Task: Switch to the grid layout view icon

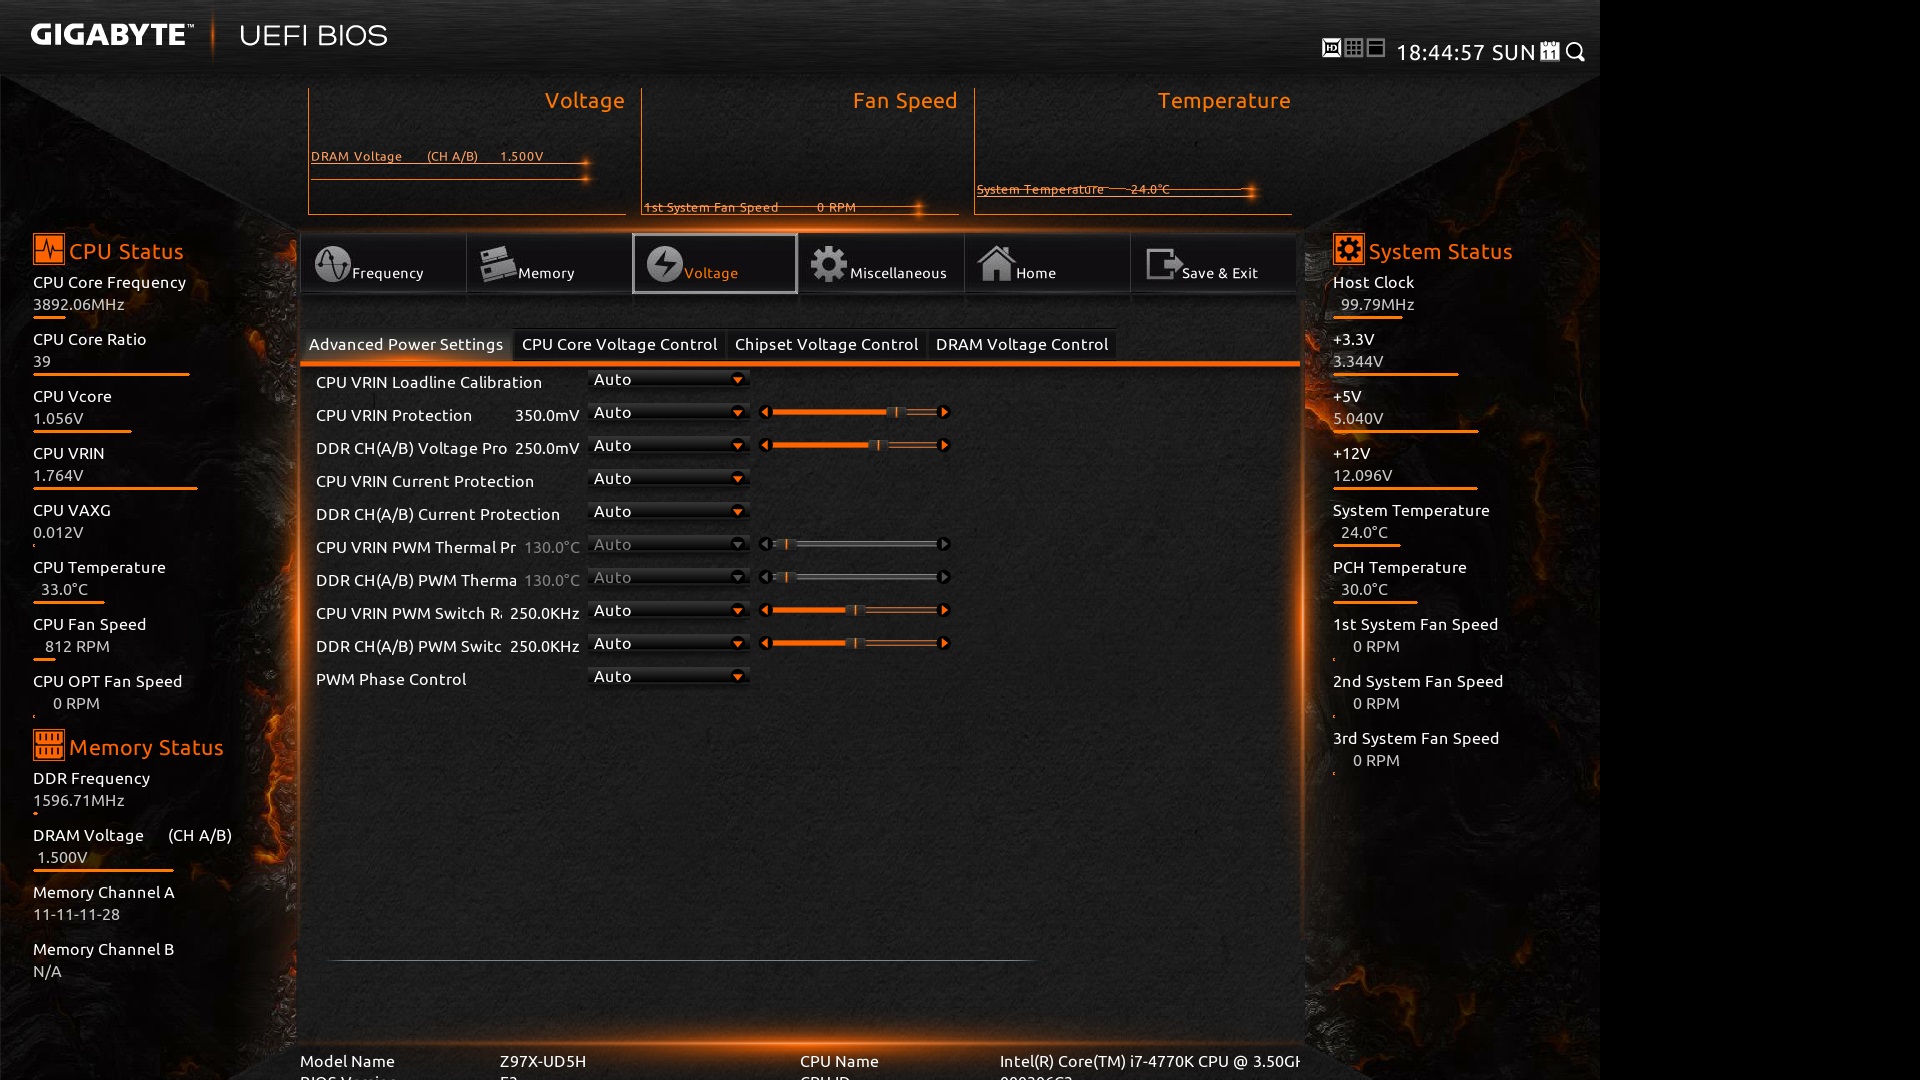Action: pos(1354,48)
